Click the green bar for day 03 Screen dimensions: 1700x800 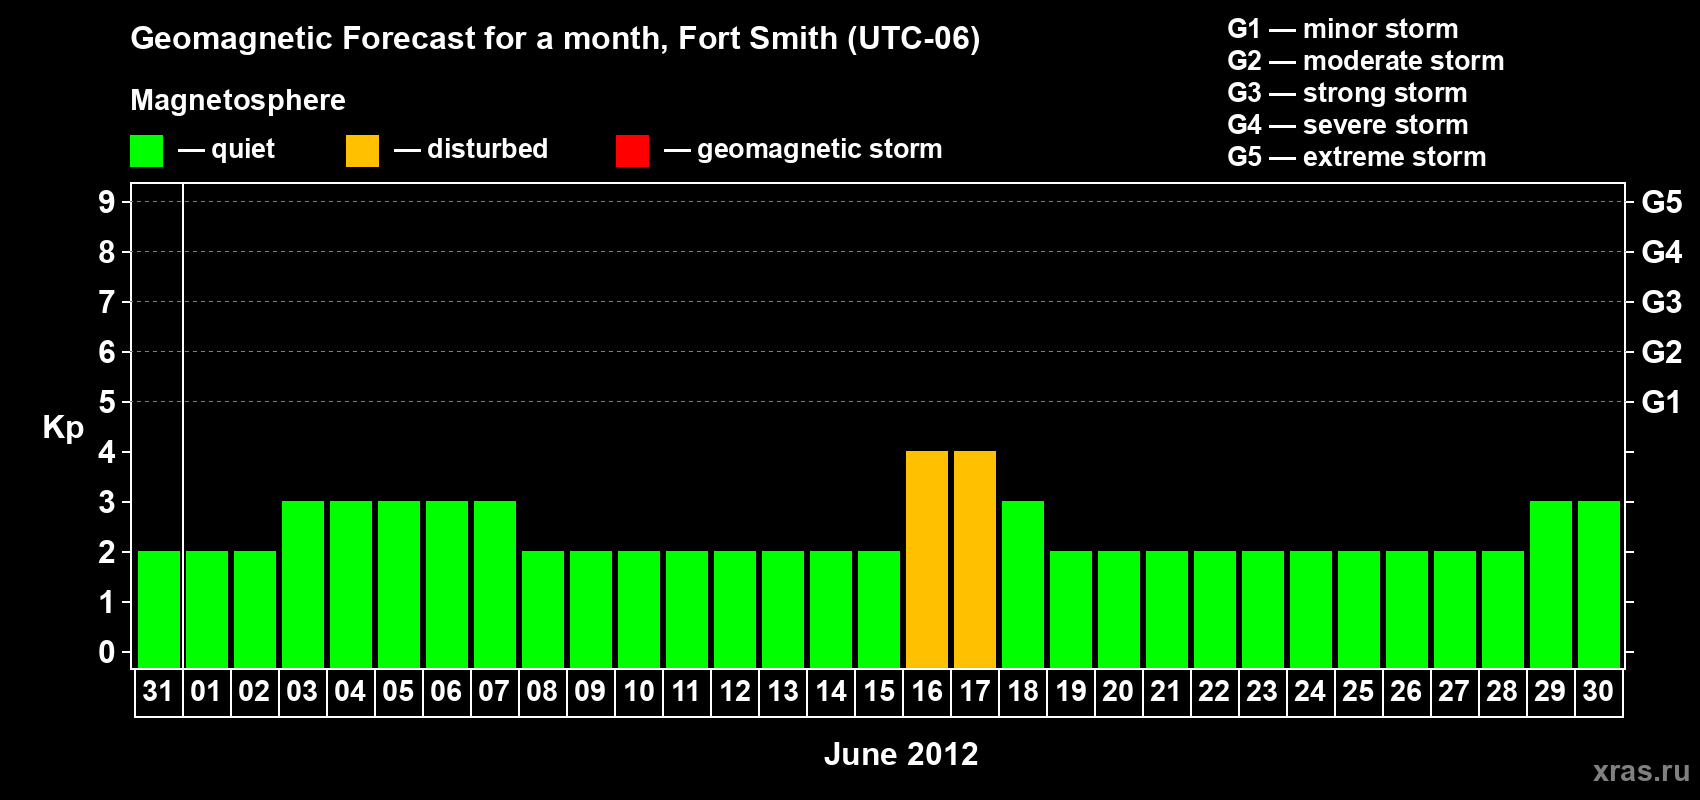(303, 584)
